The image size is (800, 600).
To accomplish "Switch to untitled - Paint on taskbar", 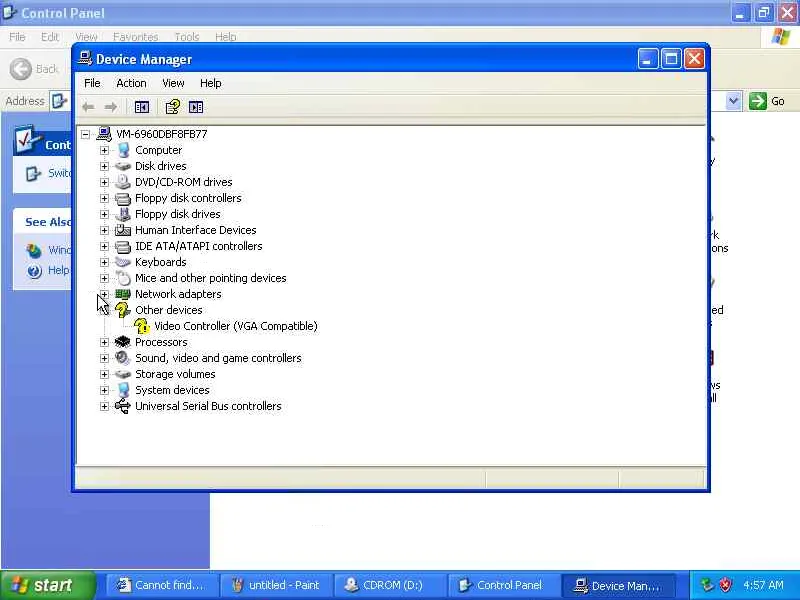I will 277,585.
